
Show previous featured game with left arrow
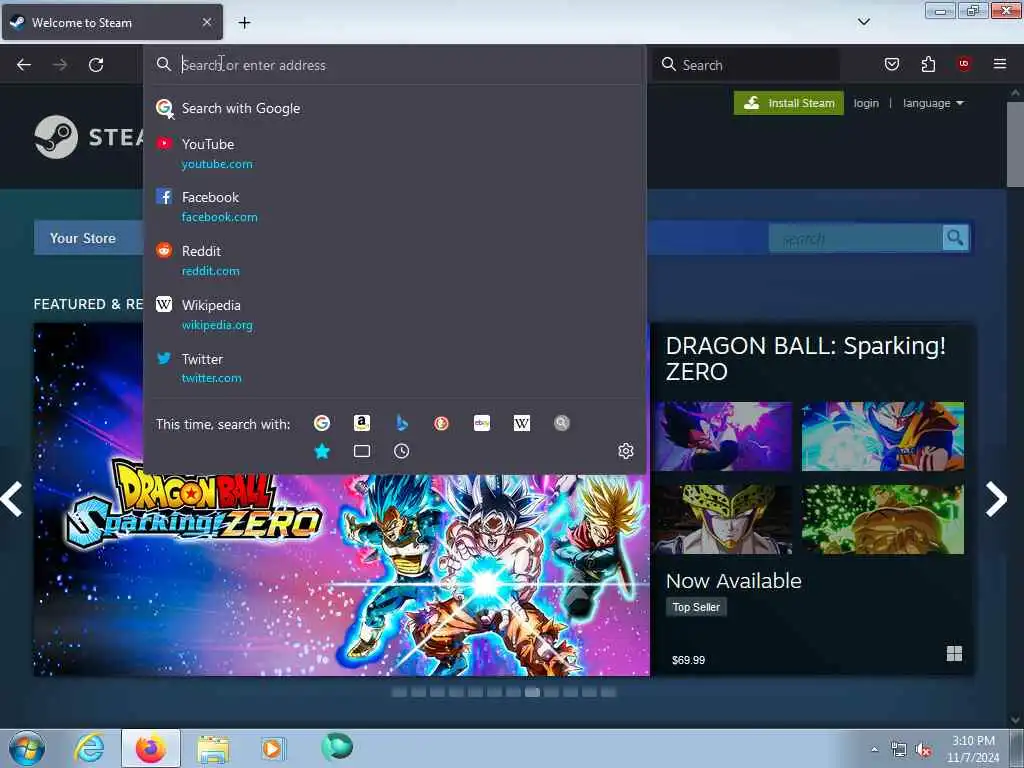[x=12, y=500]
